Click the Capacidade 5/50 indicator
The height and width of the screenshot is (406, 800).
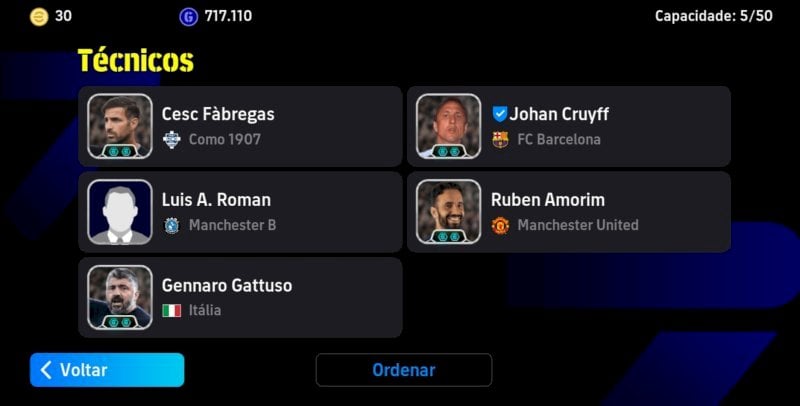[713, 16]
